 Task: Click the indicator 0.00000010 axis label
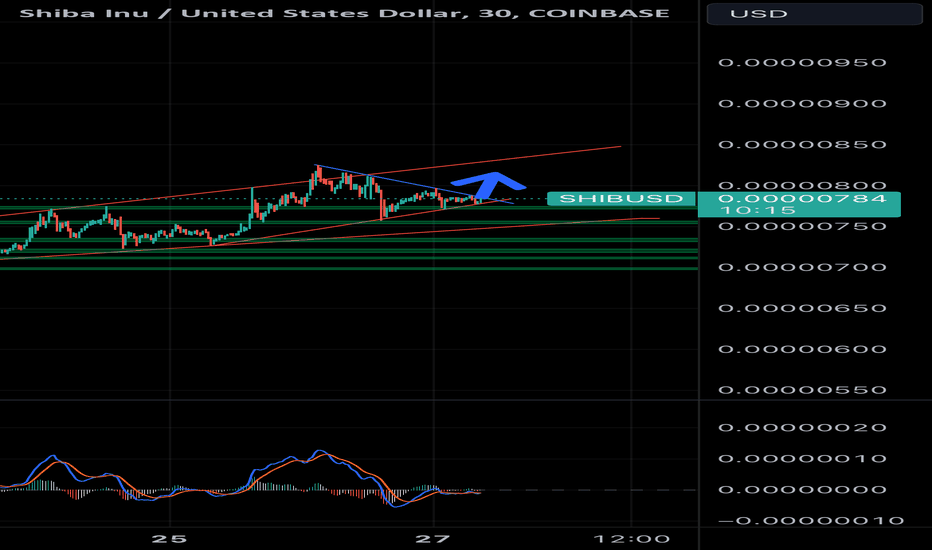(x=802, y=458)
